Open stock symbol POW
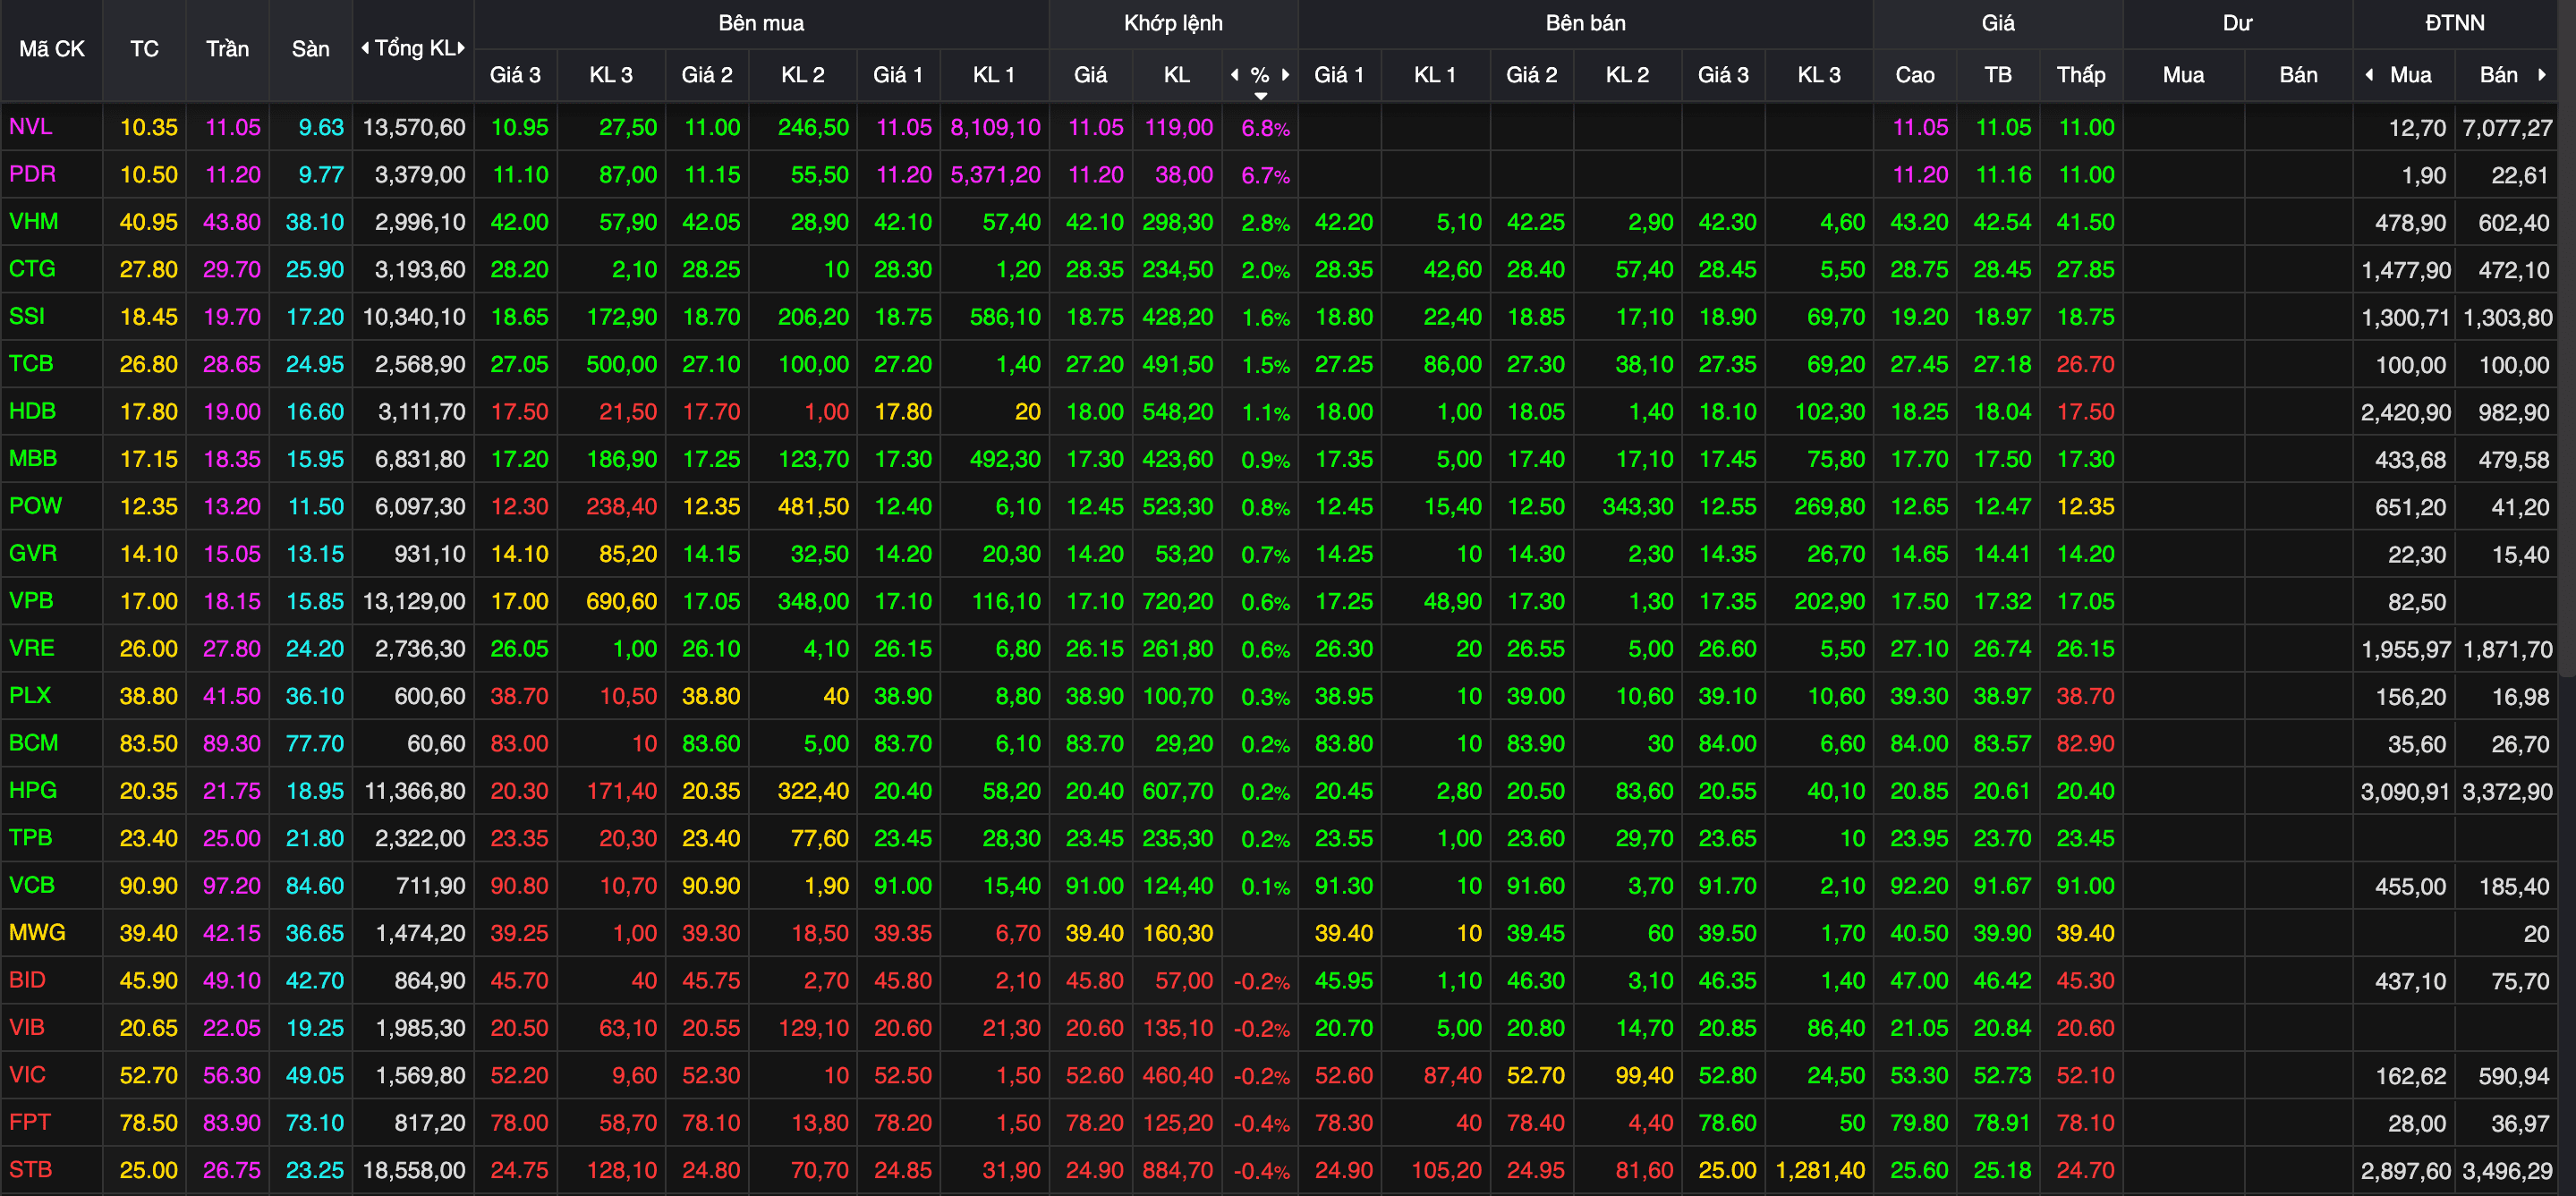 click(x=35, y=506)
